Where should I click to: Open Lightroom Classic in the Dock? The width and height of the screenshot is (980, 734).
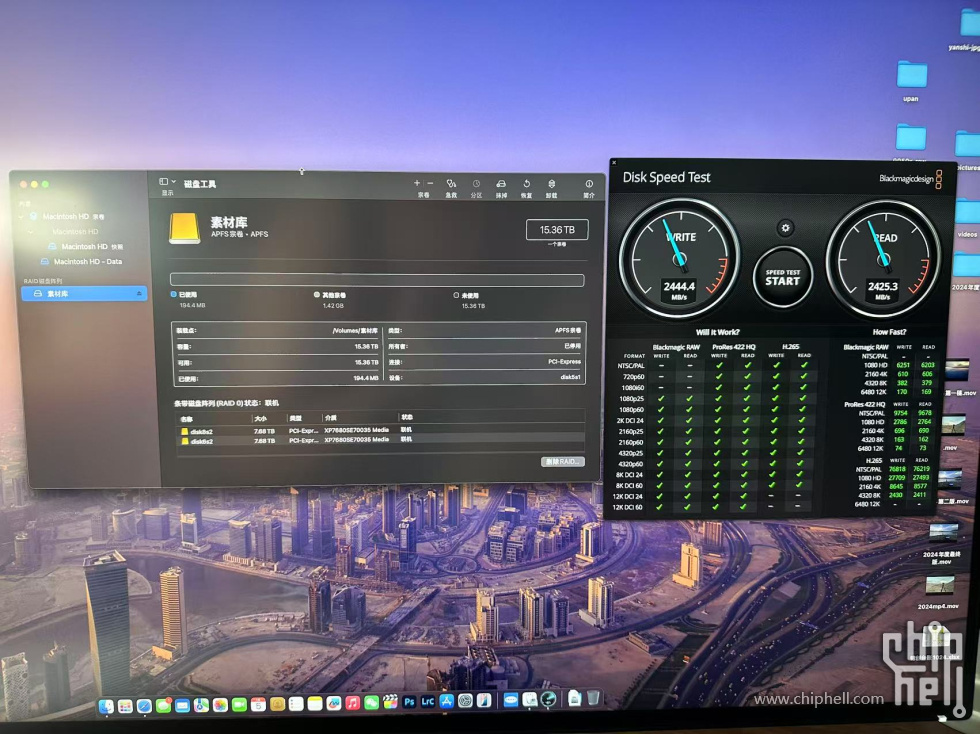[x=428, y=701]
